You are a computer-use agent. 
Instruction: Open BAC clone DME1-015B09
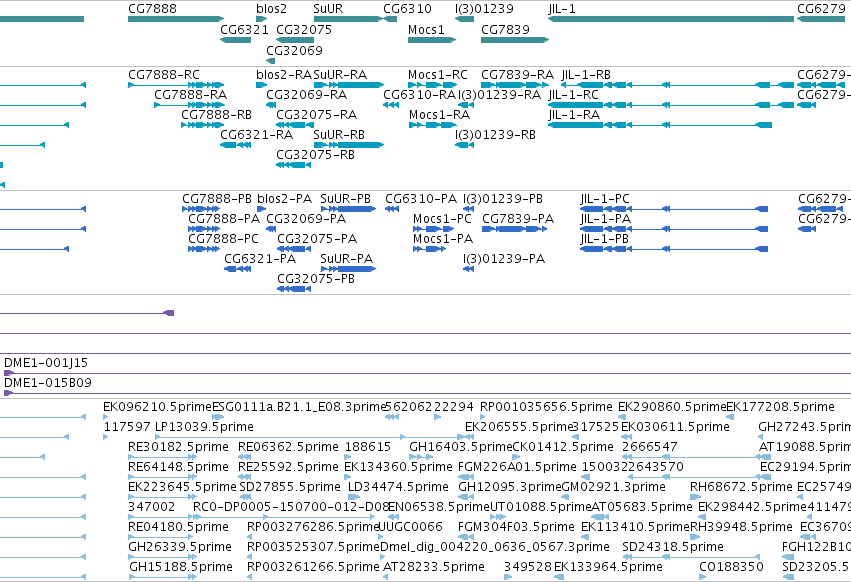[48, 383]
